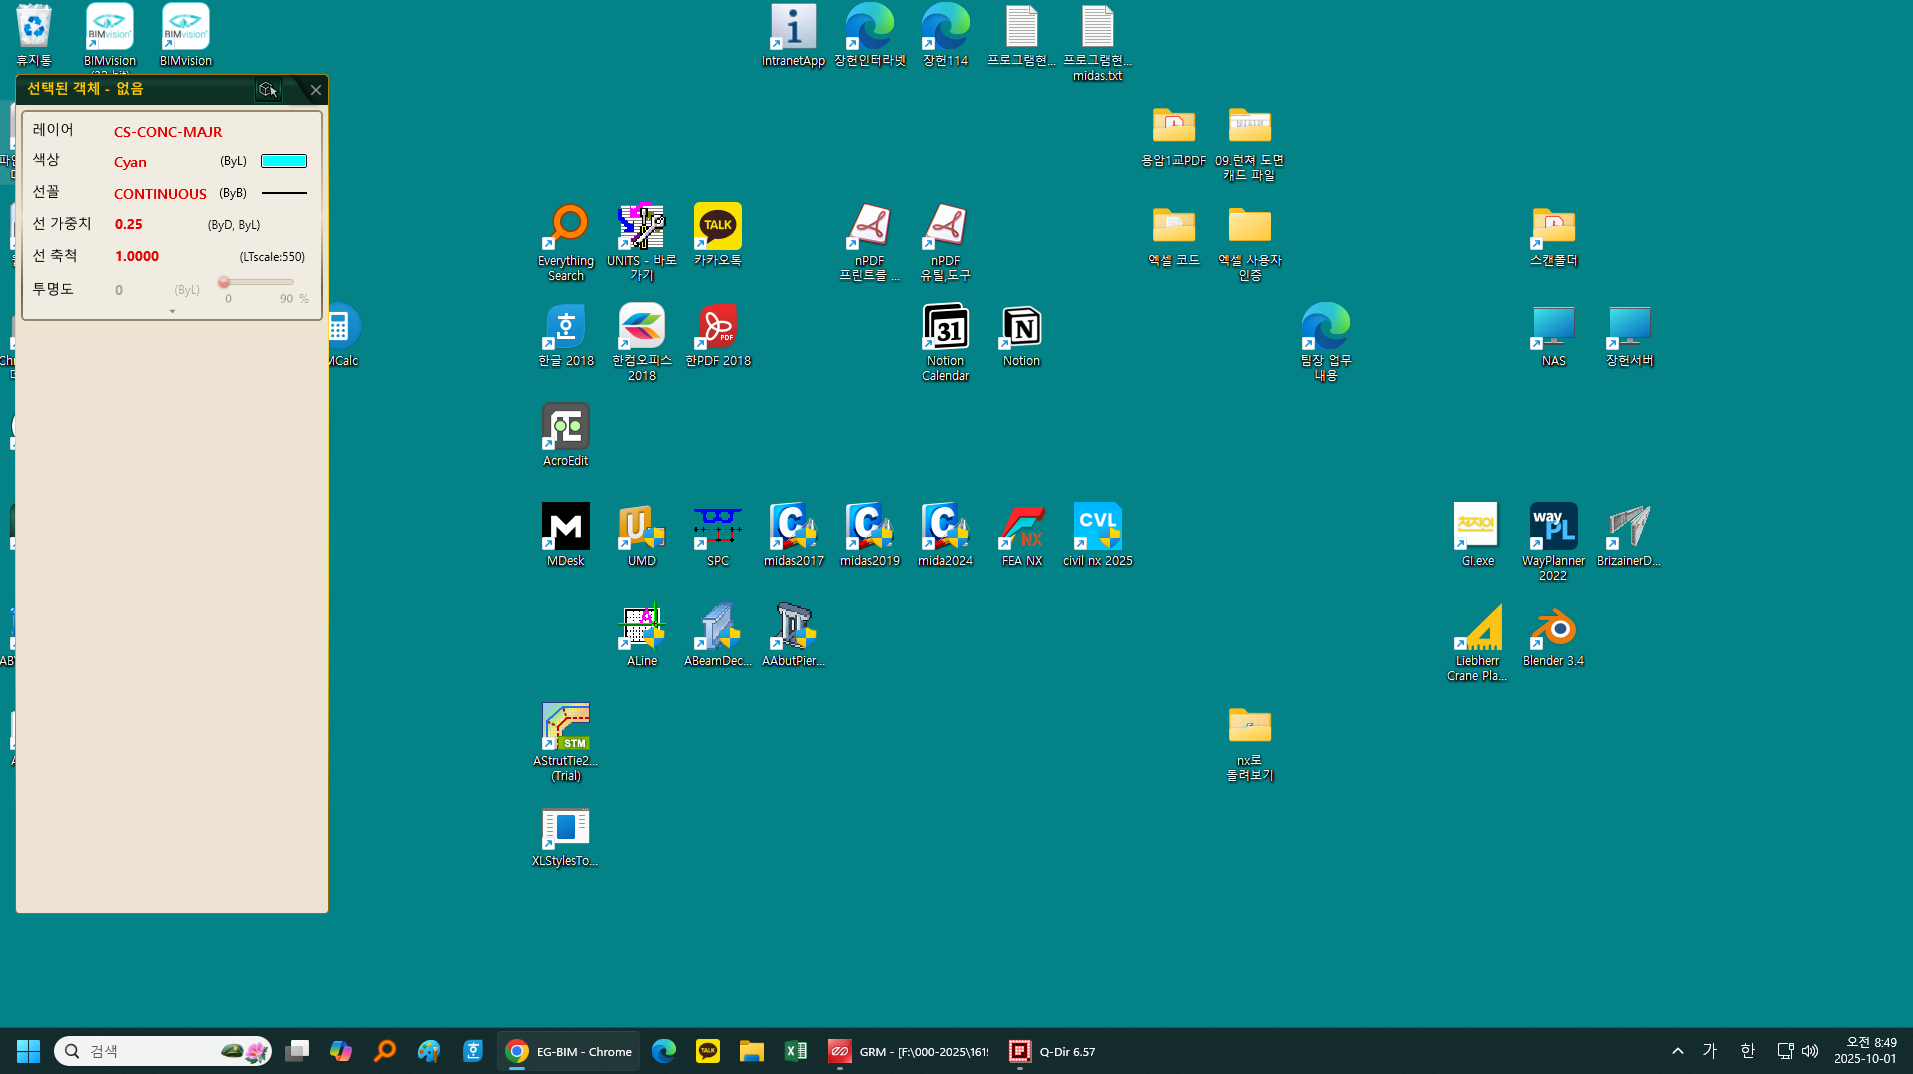Click the CONTINUOUS linetype preview line

284,193
